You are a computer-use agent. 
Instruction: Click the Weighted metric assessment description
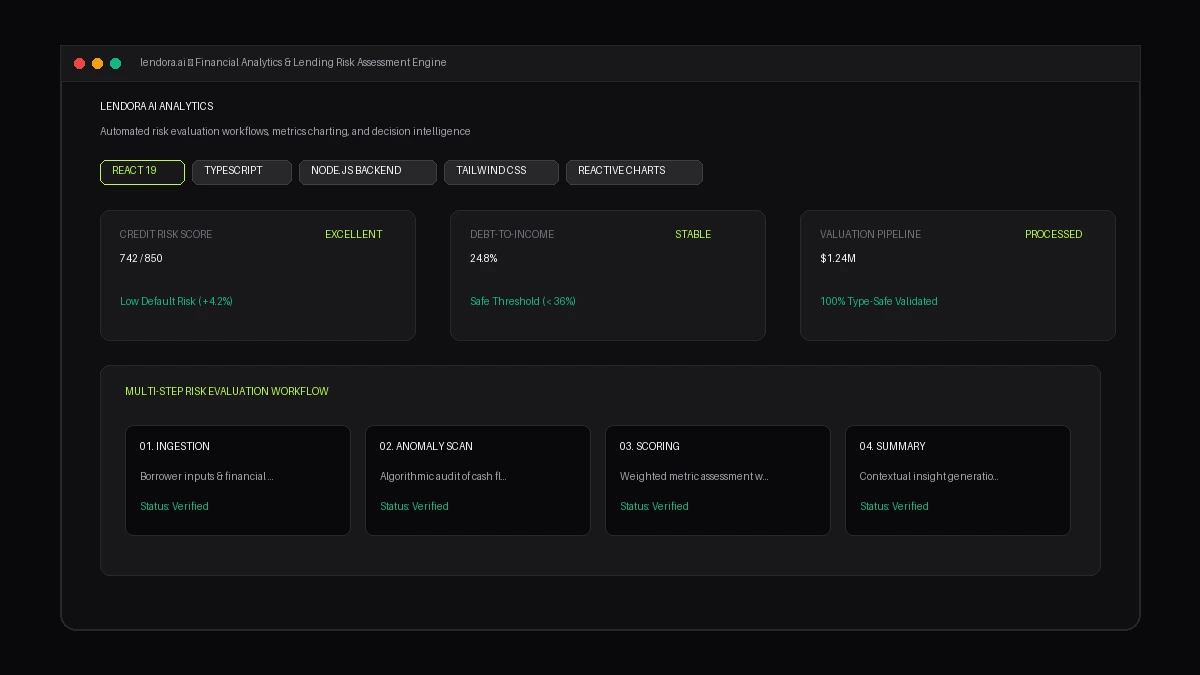coord(694,476)
